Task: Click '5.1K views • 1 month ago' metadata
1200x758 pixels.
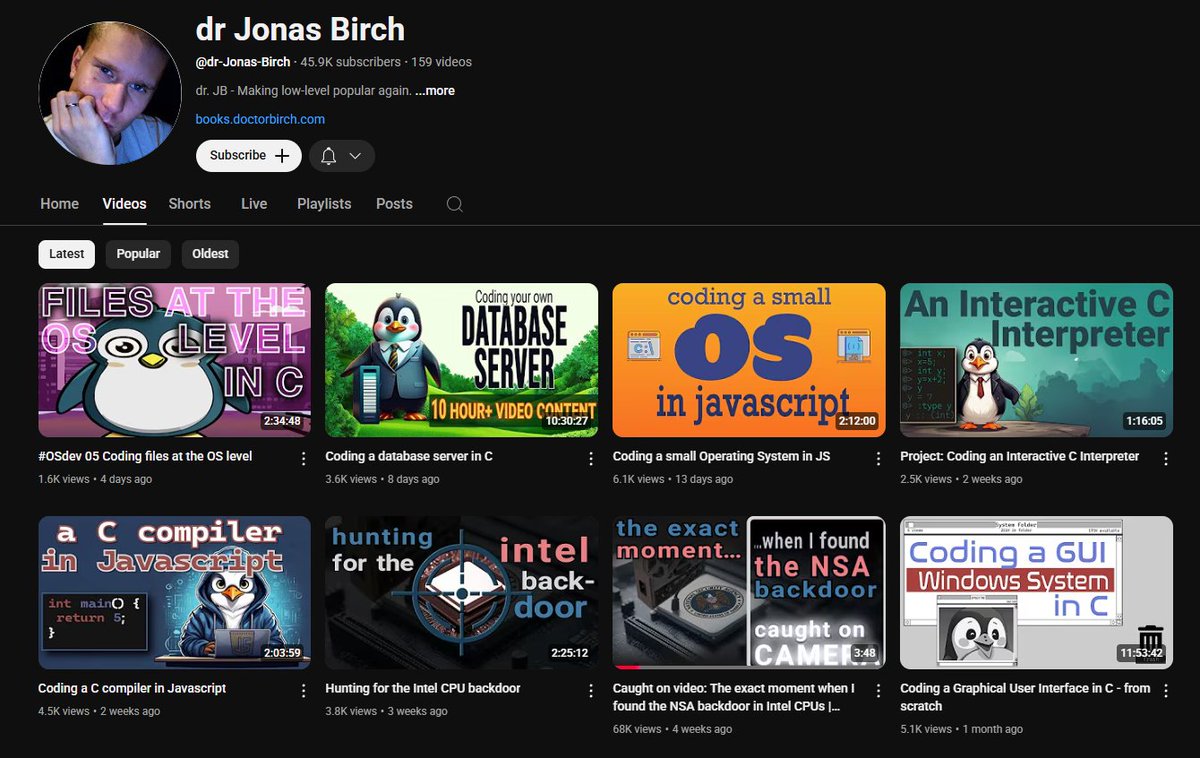Action: [961, 729]
